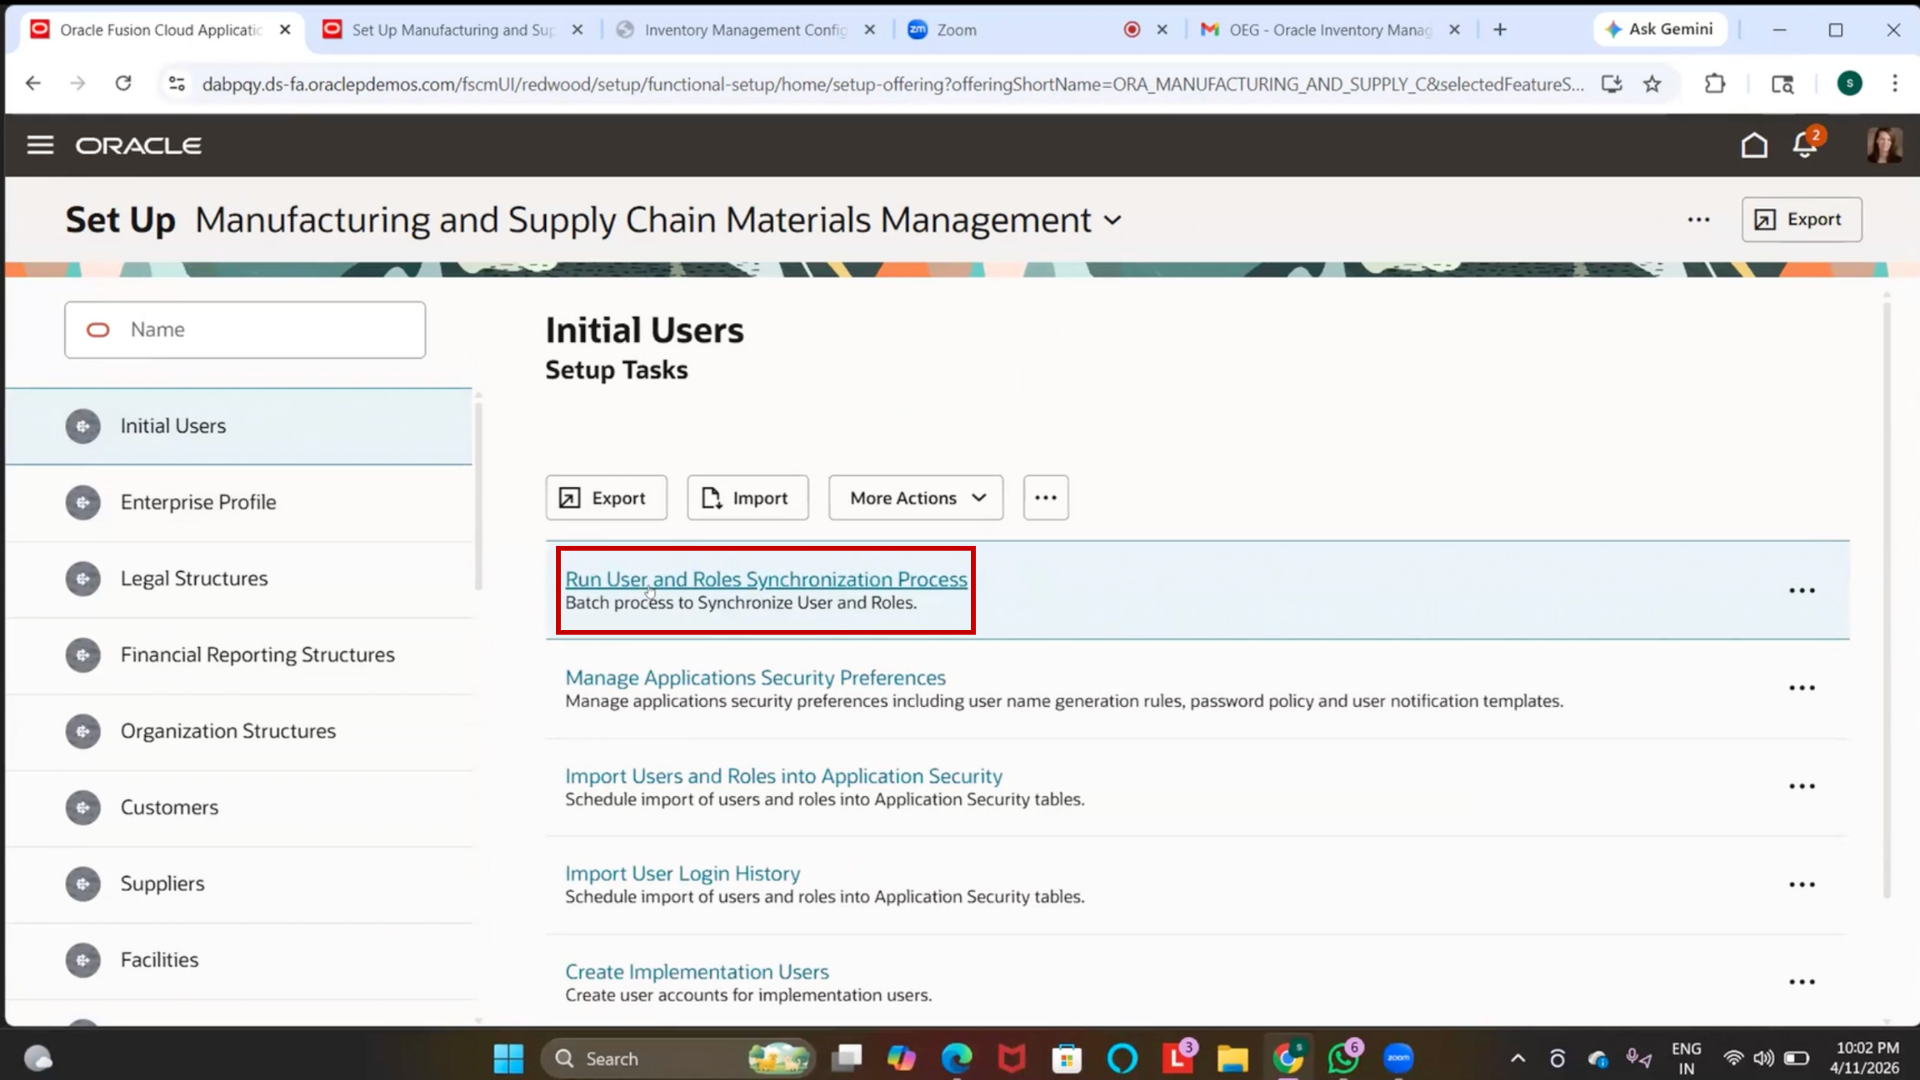
Task: Select Legal Structures functional area
Action: 239,579
